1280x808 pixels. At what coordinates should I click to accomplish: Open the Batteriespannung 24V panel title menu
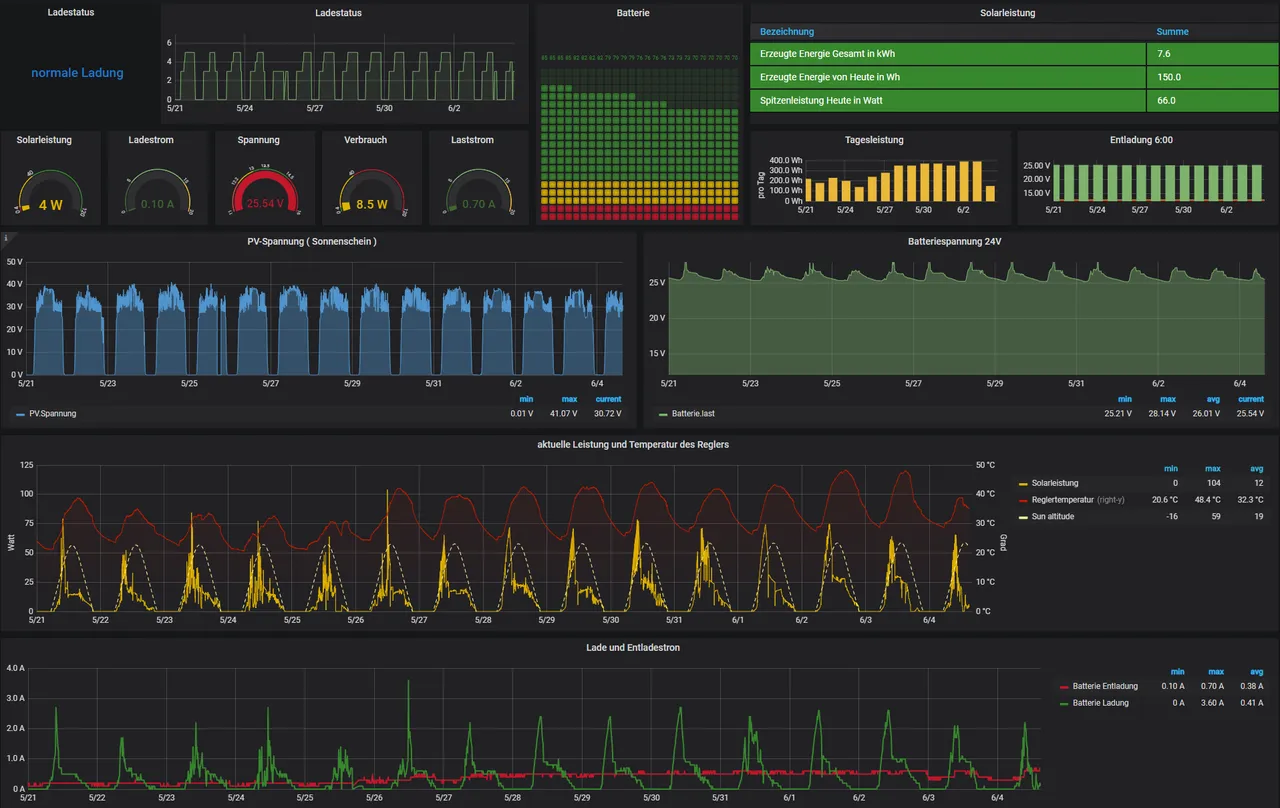956,242
